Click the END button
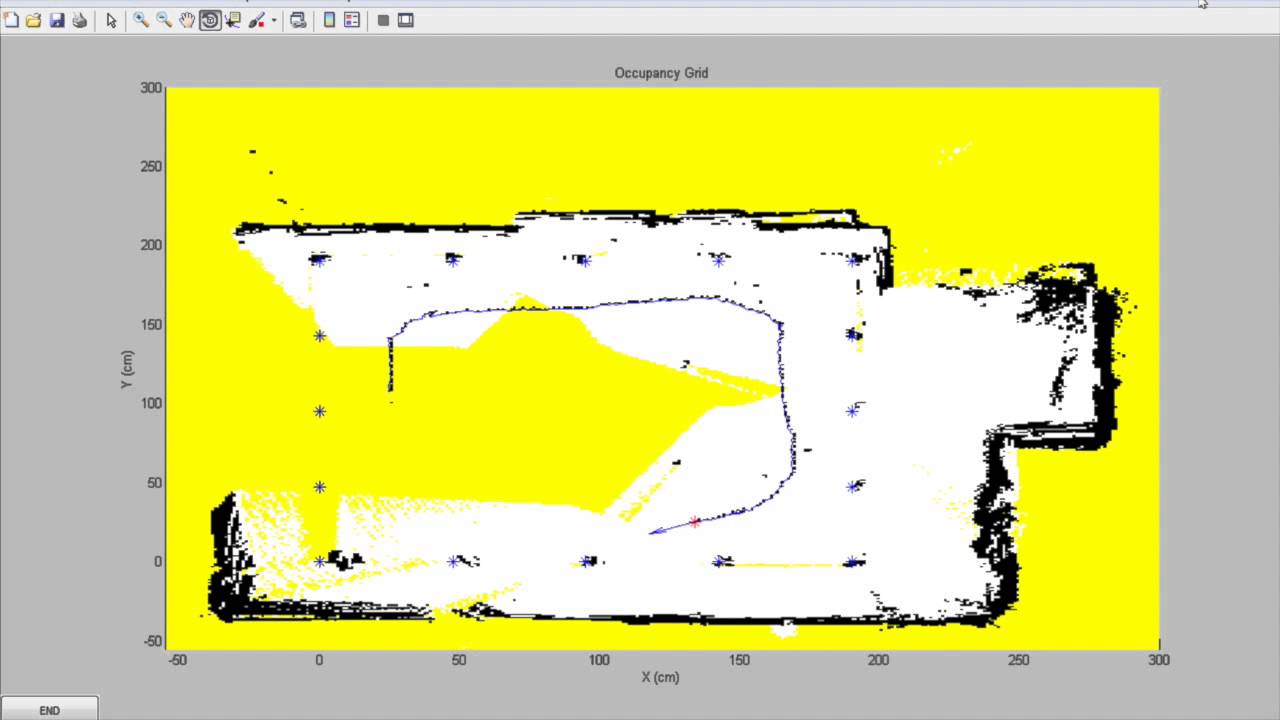This screenshot has width=1280, height=720. 49,709
